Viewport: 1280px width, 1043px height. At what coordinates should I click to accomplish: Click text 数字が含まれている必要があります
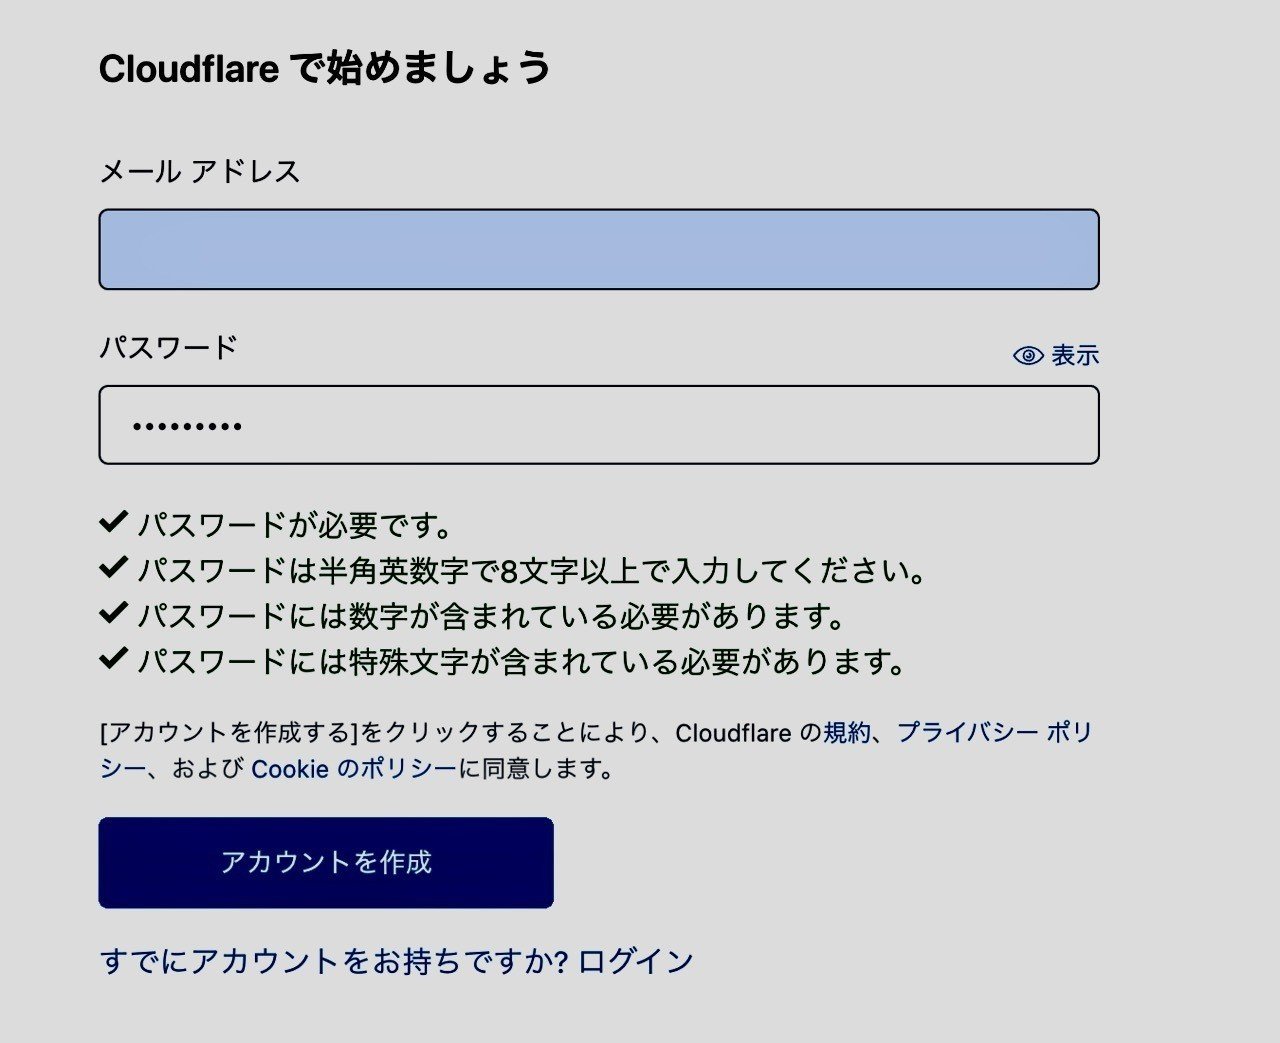tap(493, 615)
